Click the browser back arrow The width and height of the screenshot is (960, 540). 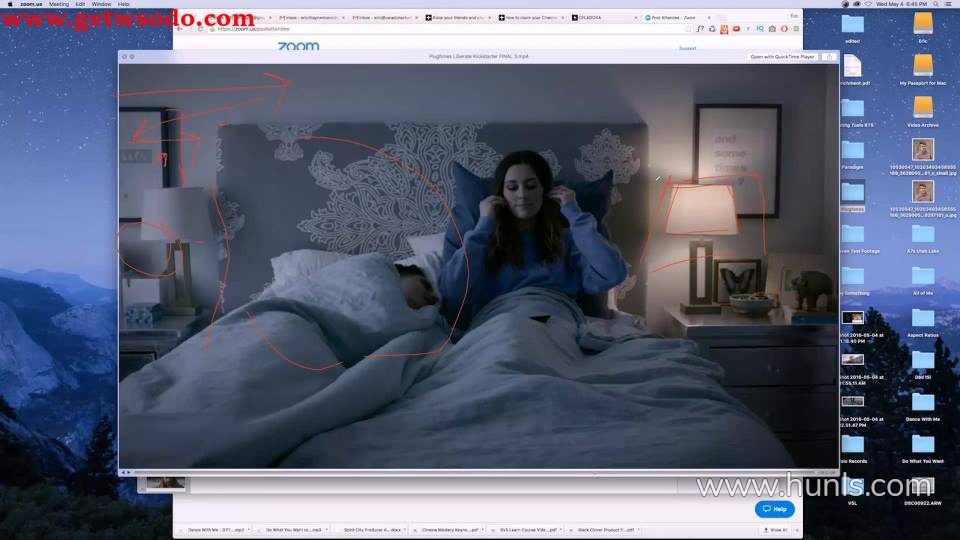click(x=179, y=29)
